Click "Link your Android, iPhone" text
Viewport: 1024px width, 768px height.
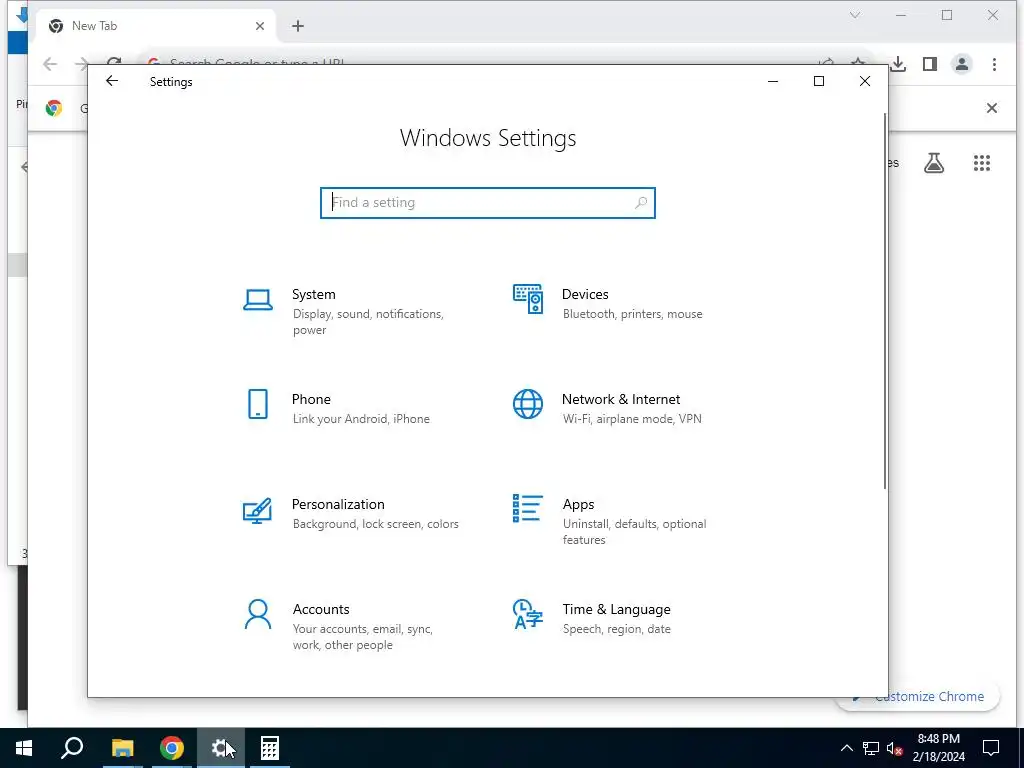pos(360,419)
